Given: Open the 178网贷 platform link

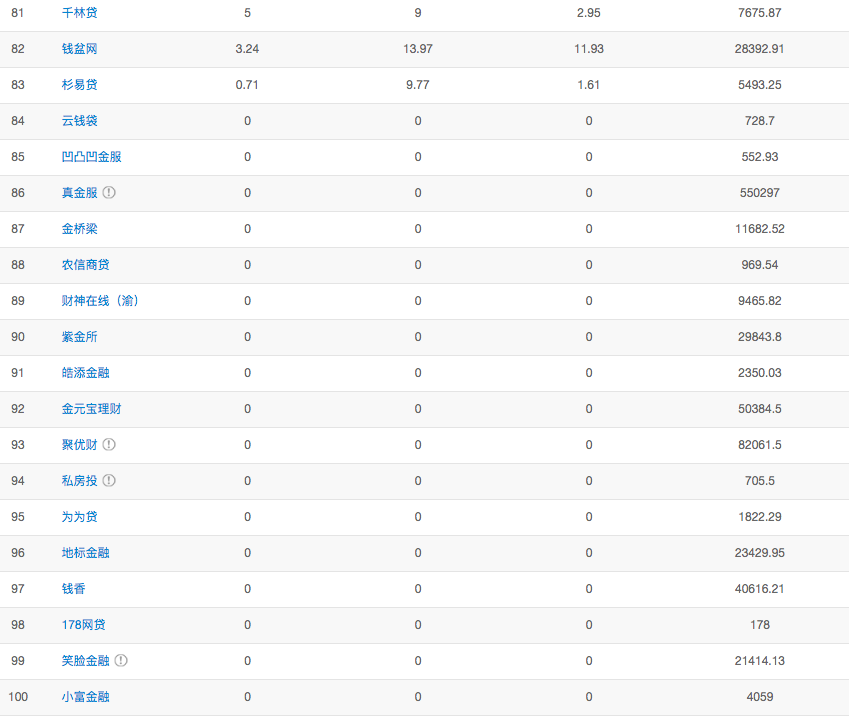Looking at the screenshot, I should pos(83,625).
